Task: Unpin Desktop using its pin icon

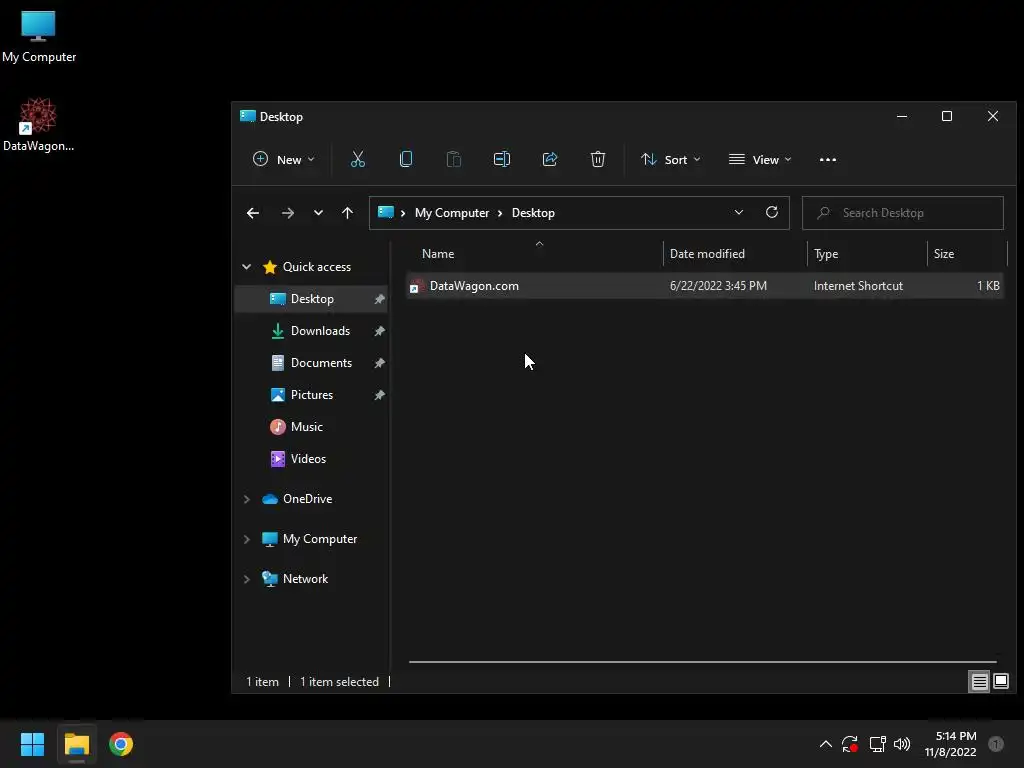Action: [x=379, y=299]
